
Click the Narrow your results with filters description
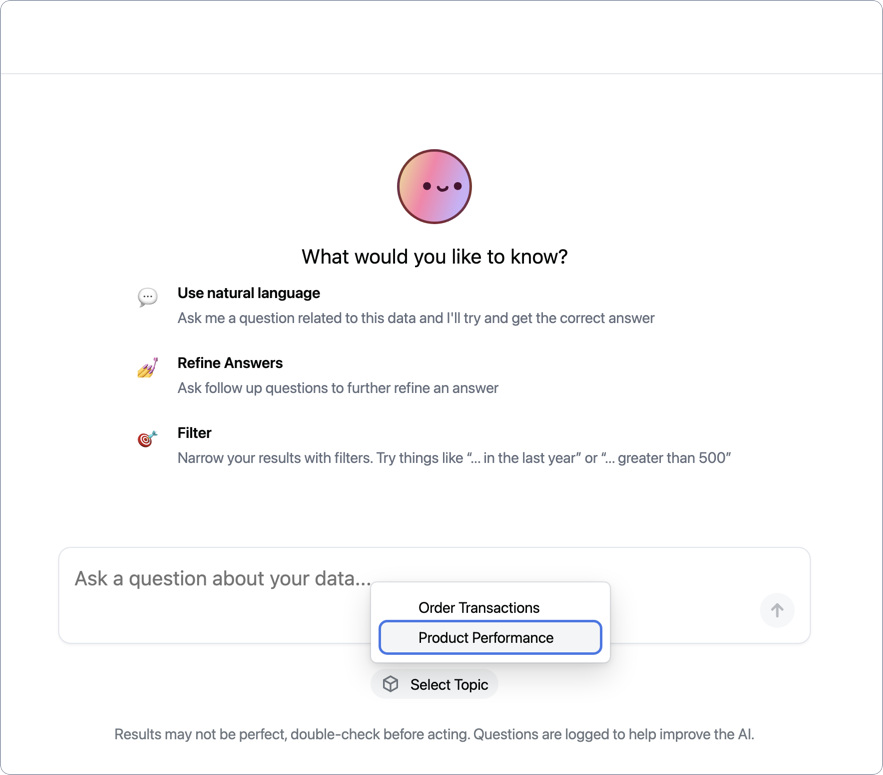pyautogui.click(x=454, y=458)
